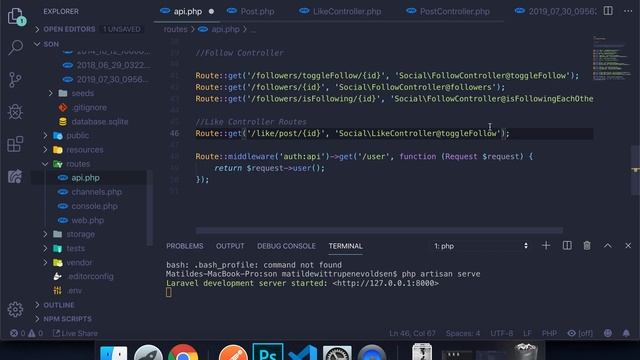Viewport: 640px width, 360px height.
Task: Open the Debug Console tab
Action: [x=286, y=246]
